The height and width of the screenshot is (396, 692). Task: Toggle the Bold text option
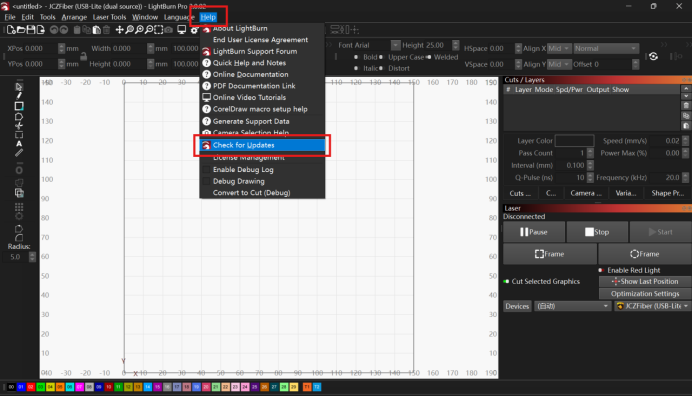coord(356,57)
